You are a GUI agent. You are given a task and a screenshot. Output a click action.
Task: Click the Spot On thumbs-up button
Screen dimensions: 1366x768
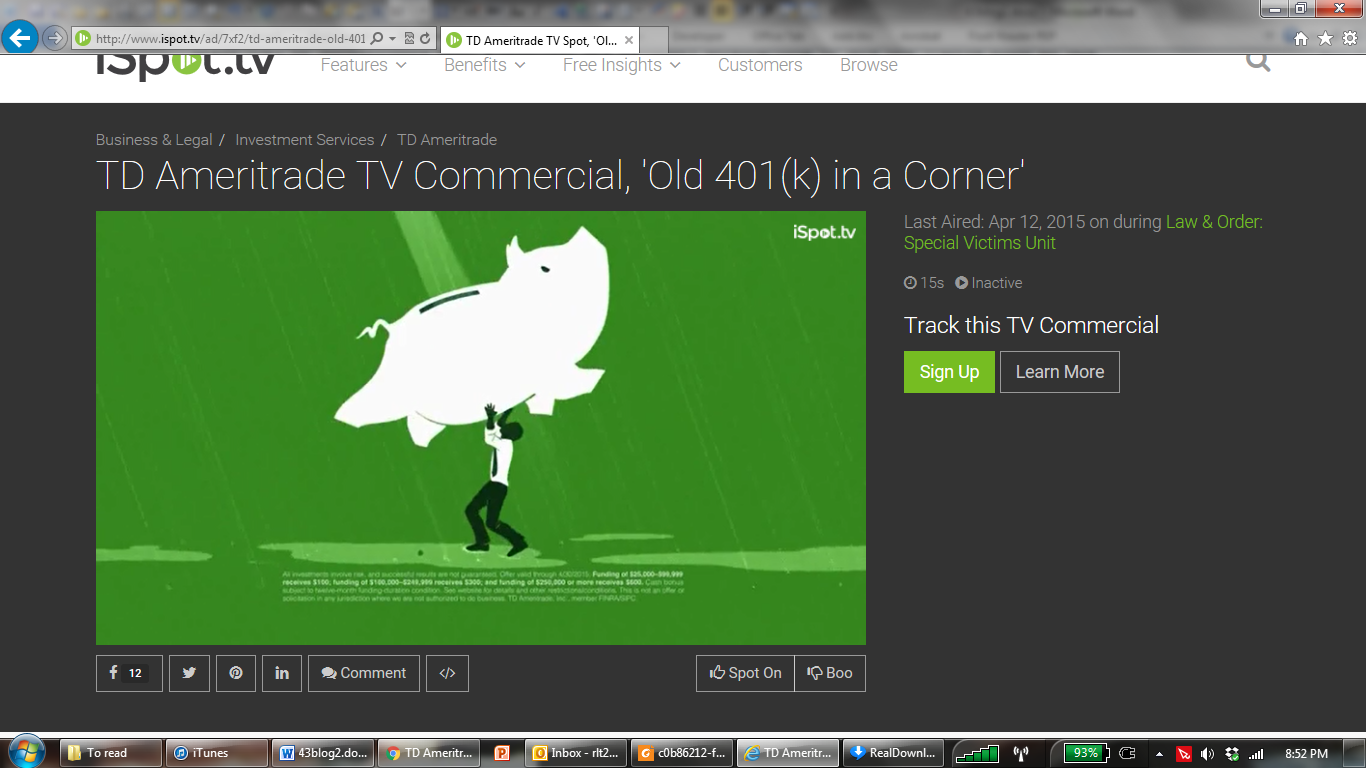coord(745,673)
